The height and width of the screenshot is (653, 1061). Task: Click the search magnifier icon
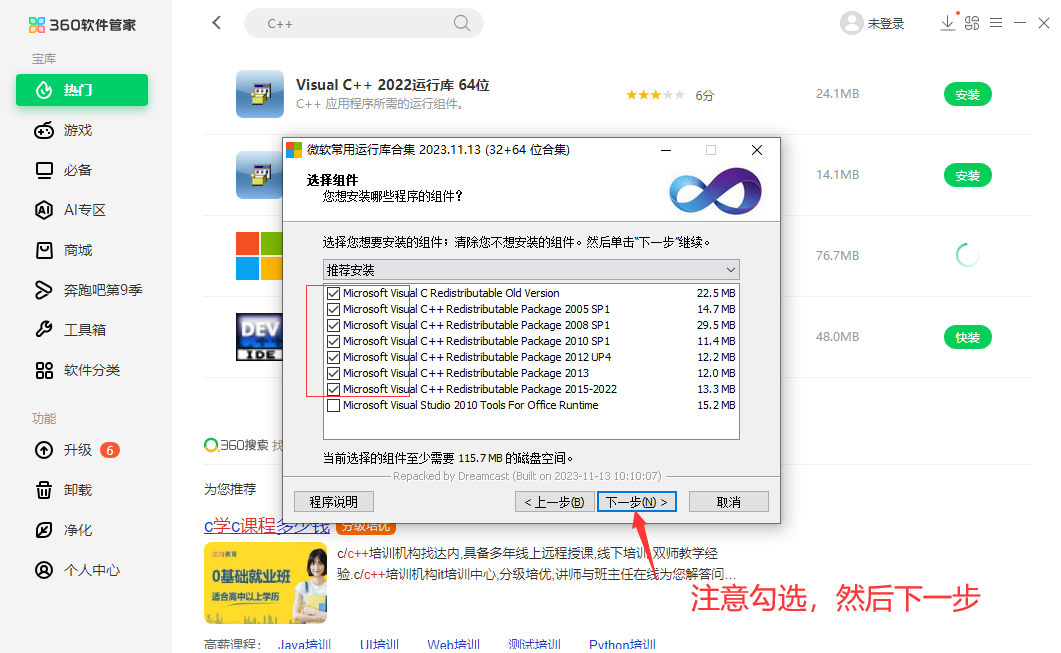tap(462, 23)
